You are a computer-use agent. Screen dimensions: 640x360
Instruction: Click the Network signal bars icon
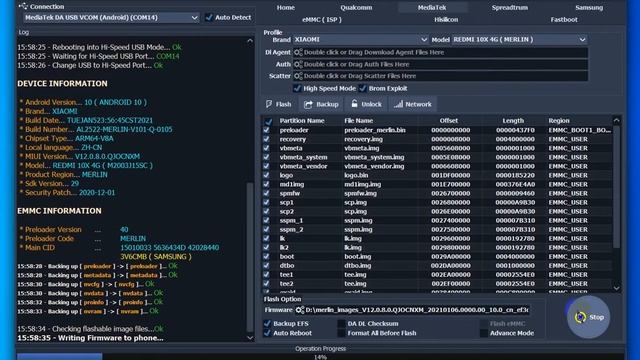398,104
